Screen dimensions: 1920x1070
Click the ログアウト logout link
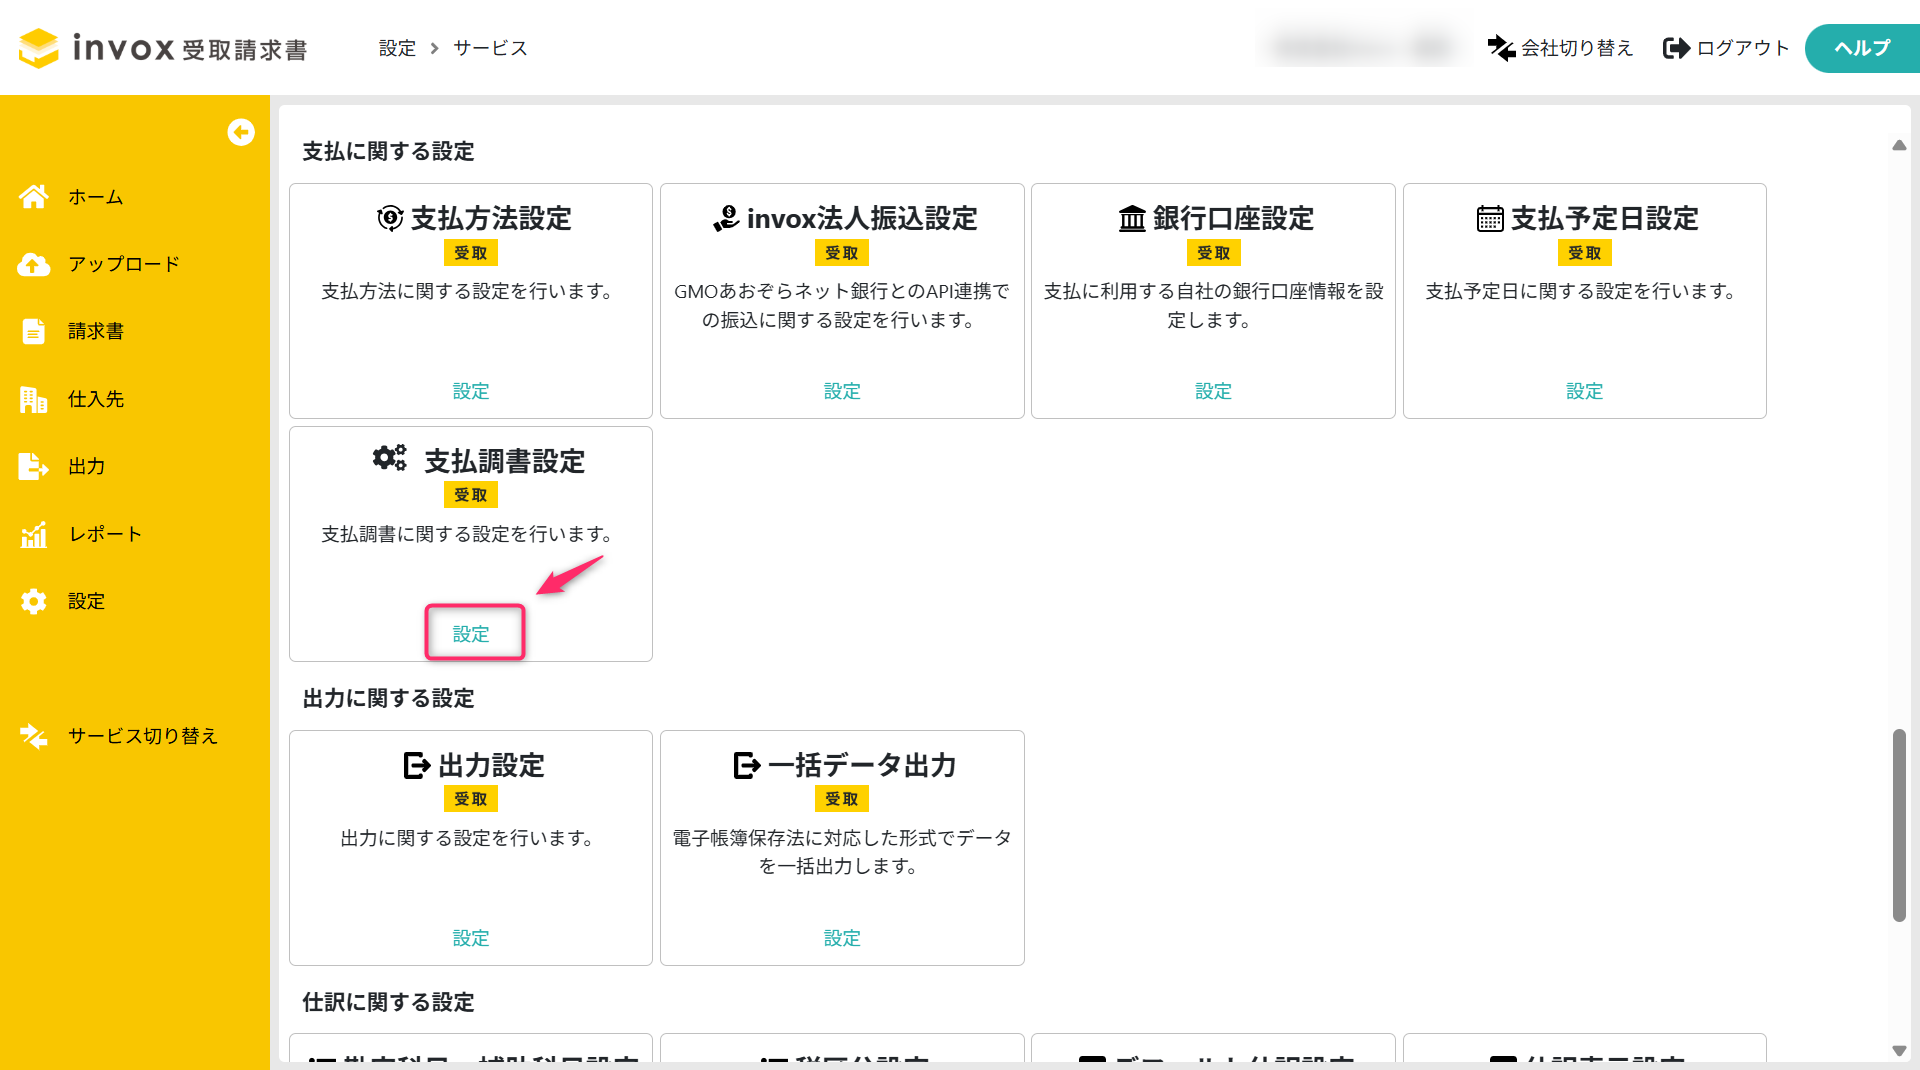tap(1725, 48)
